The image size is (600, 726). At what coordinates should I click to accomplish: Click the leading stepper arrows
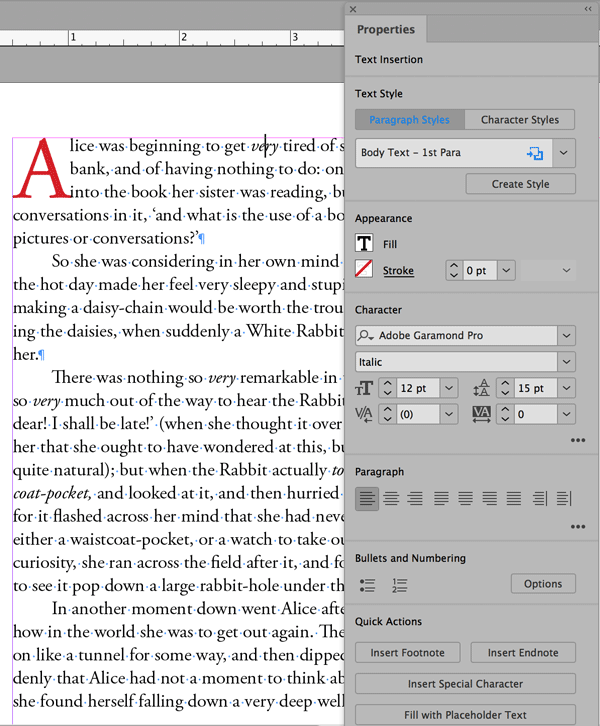[505, 388]
